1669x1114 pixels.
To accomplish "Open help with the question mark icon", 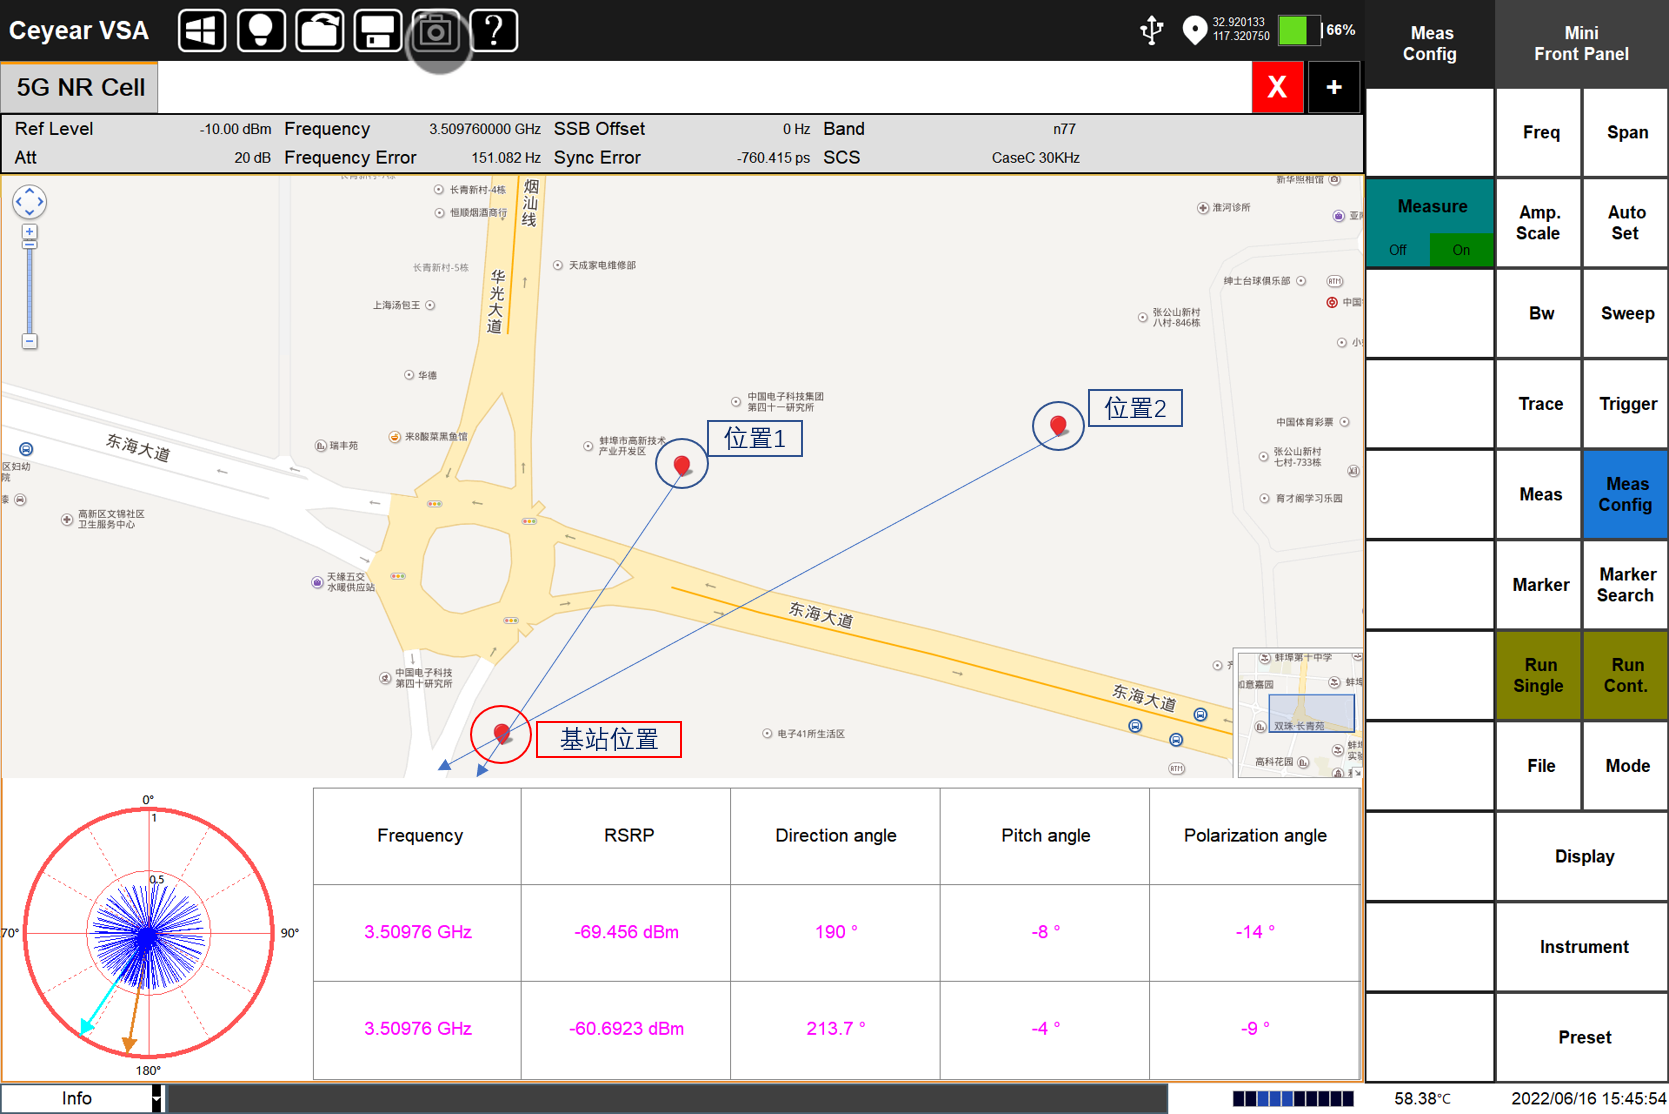I will click(x=494, y=31).
